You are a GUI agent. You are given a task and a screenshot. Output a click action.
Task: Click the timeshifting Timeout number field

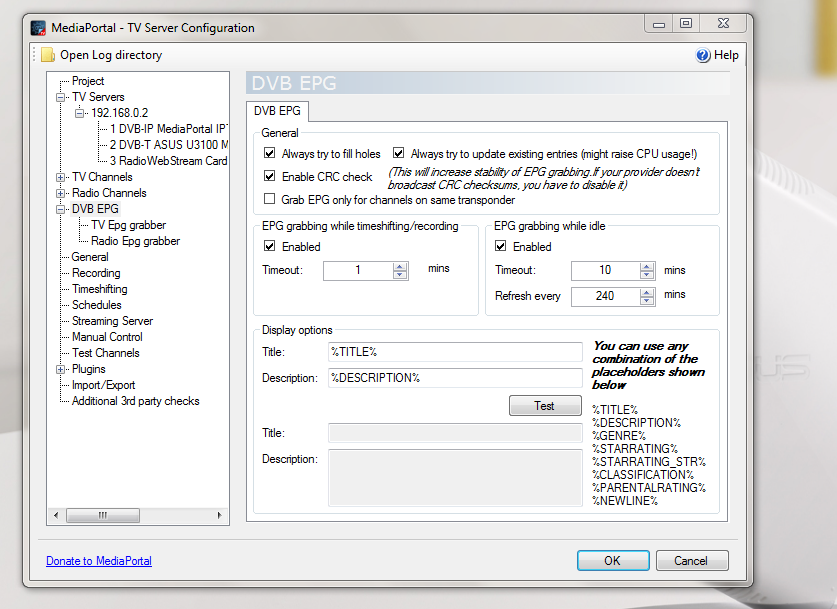point(358,271)
